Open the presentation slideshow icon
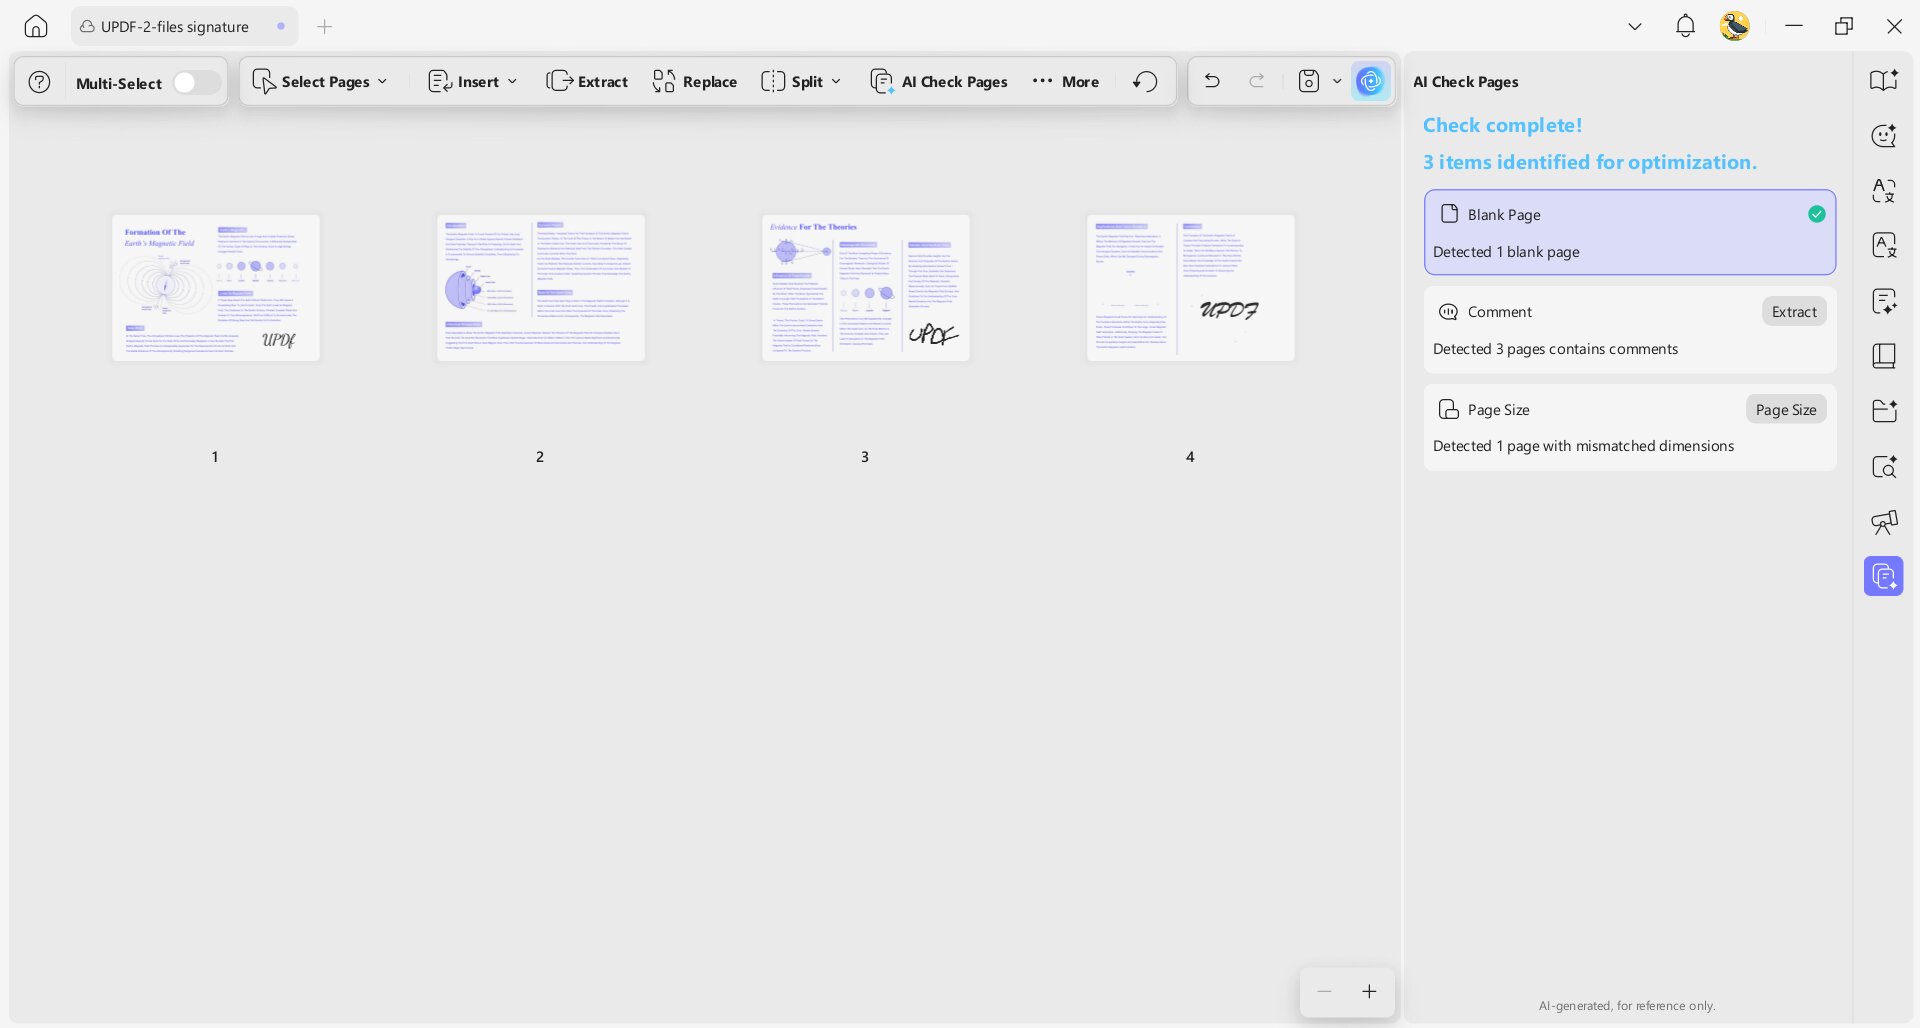1920x1028 pixels. (x=1884, y=522)
